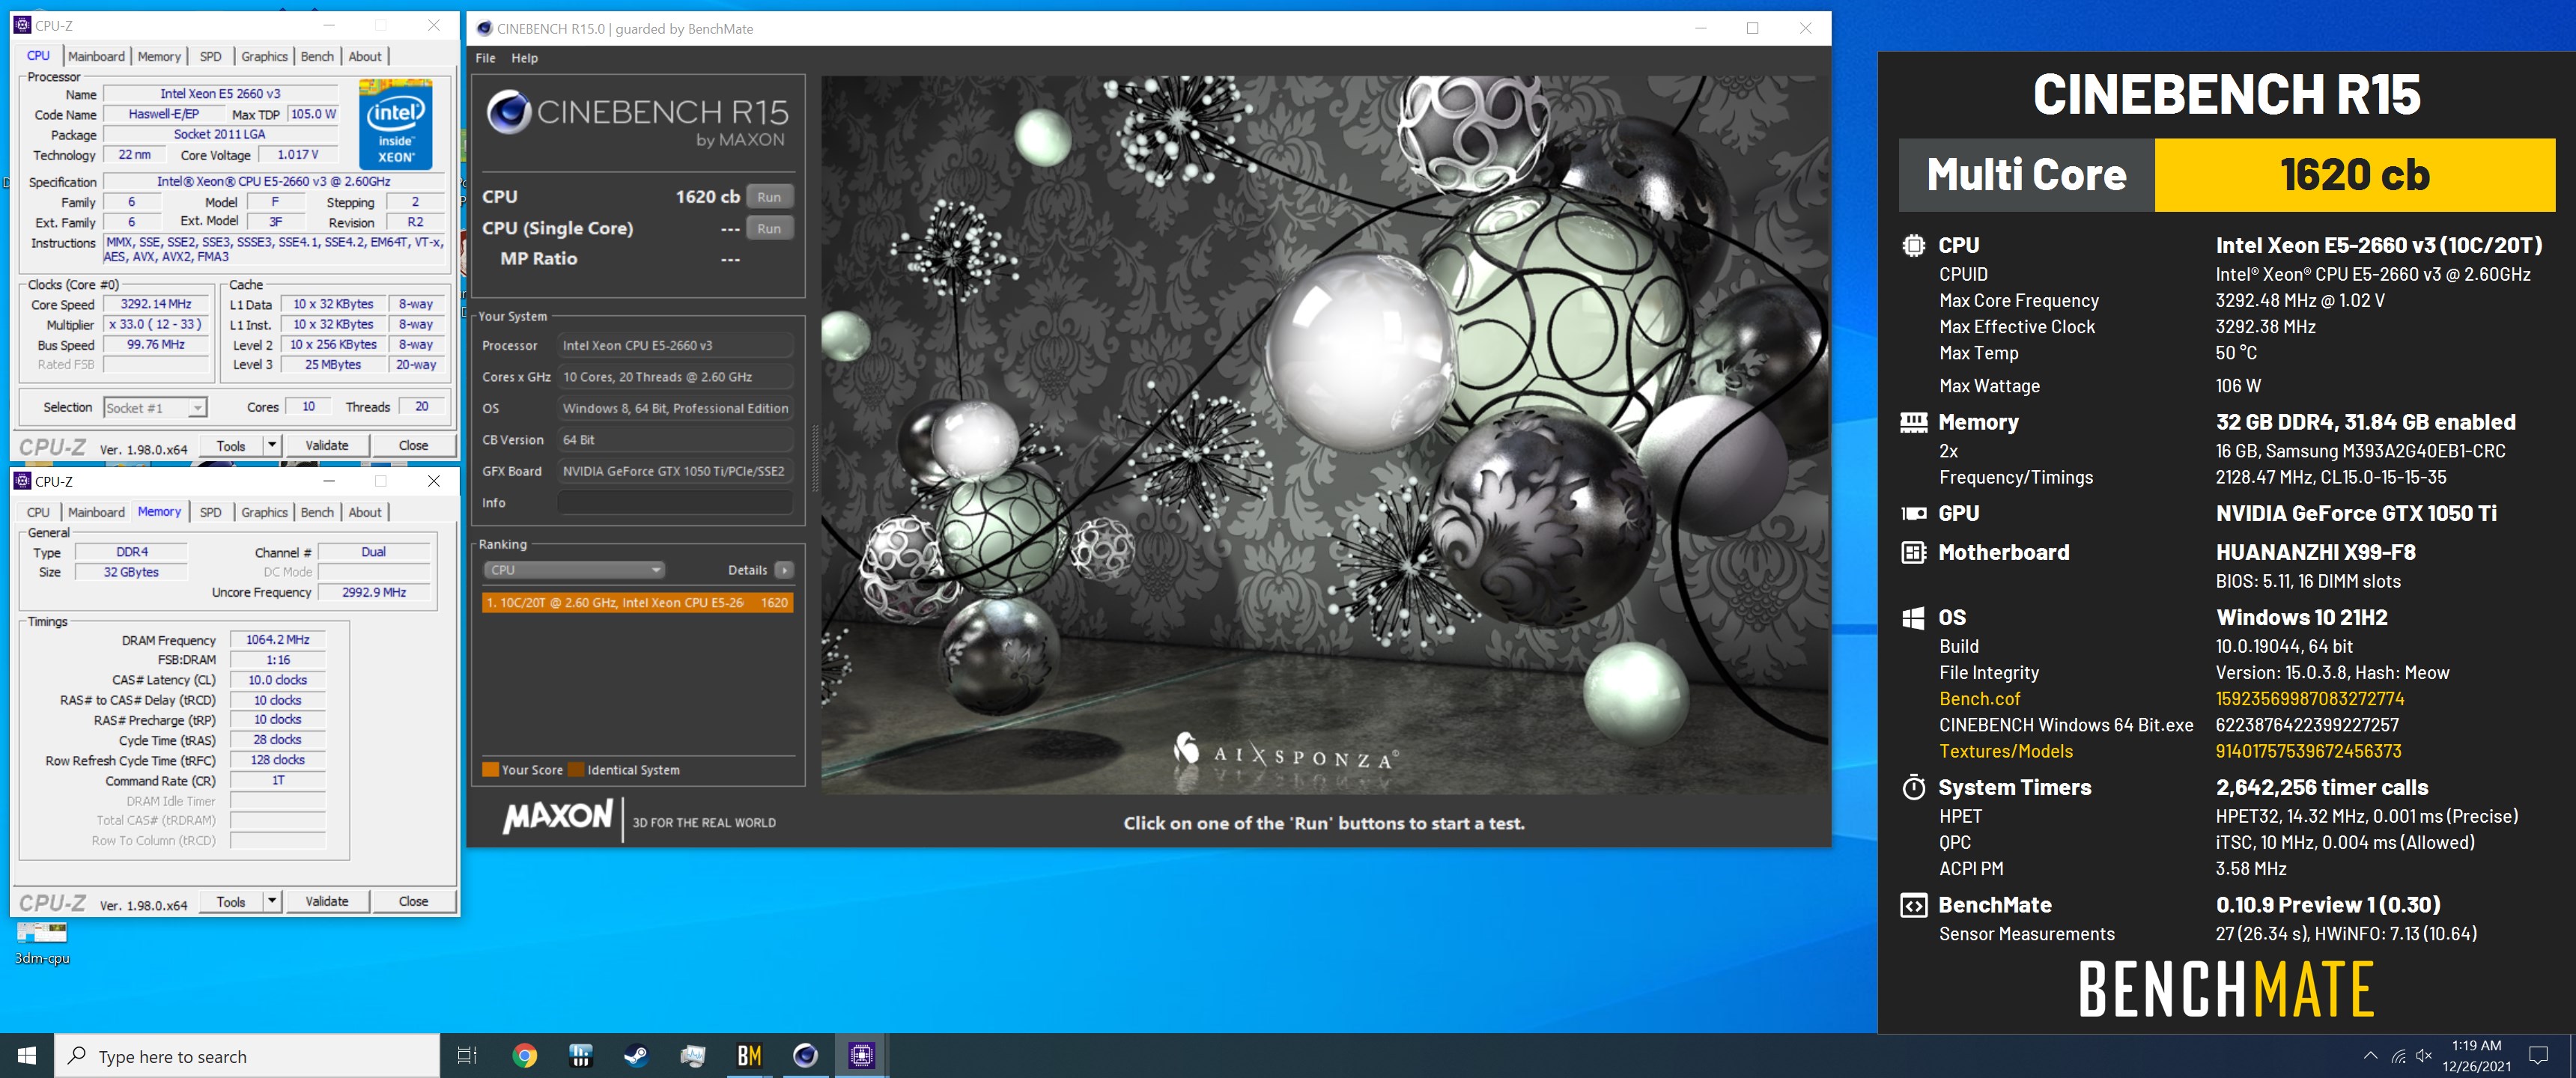2576x1078 pixels.
Task: Show hidden tray icons chevron
Action: pos(2370,1056)
